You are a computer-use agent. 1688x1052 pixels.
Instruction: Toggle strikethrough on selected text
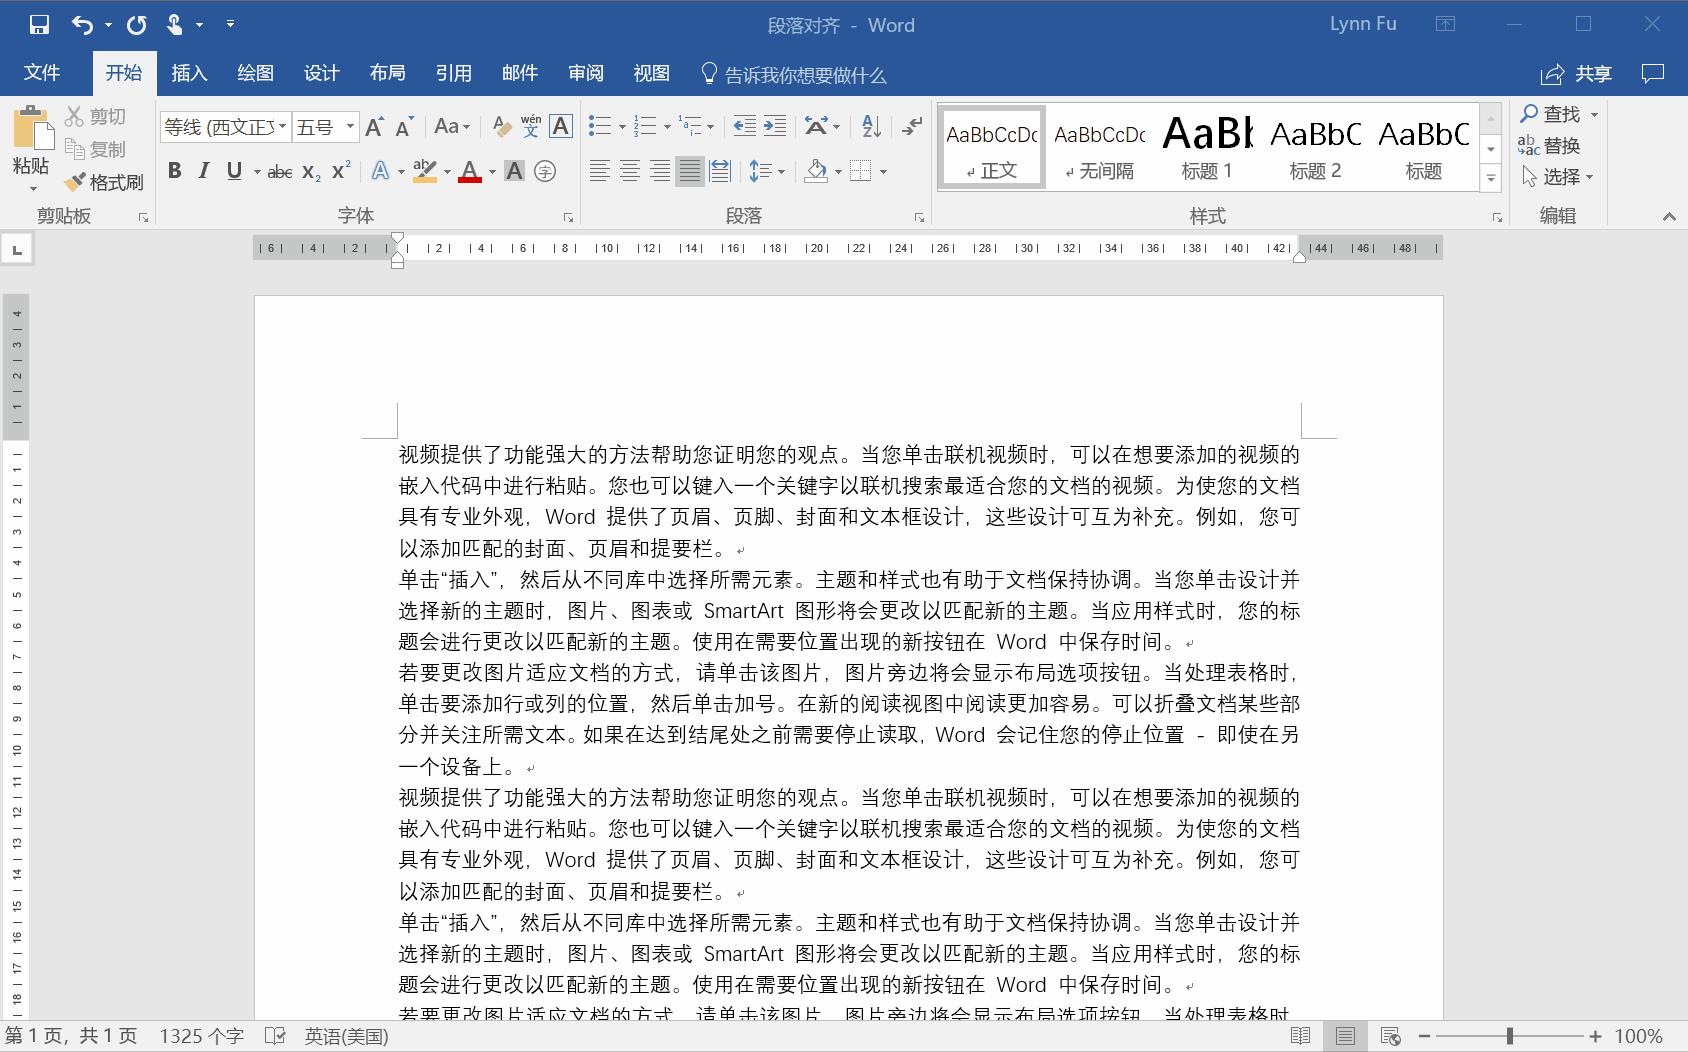coord(278,171)
